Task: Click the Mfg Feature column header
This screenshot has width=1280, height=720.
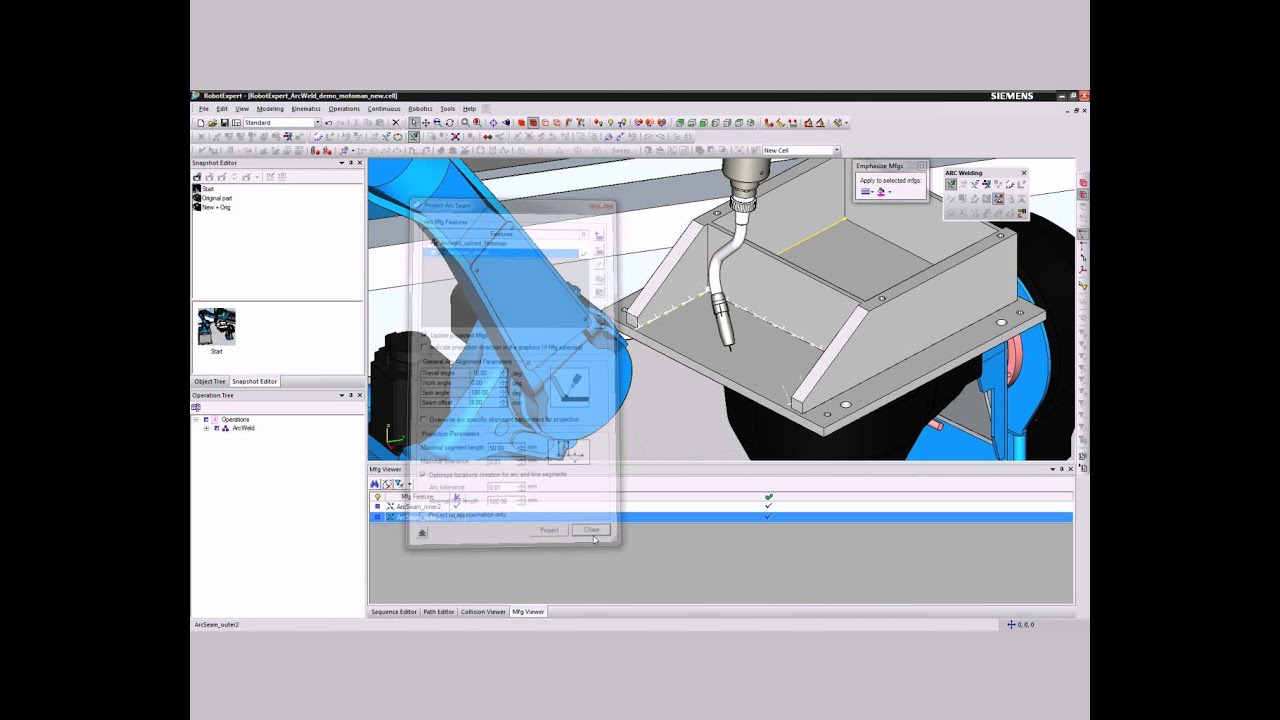Action: pyautogui.click(x=417, y=496)
